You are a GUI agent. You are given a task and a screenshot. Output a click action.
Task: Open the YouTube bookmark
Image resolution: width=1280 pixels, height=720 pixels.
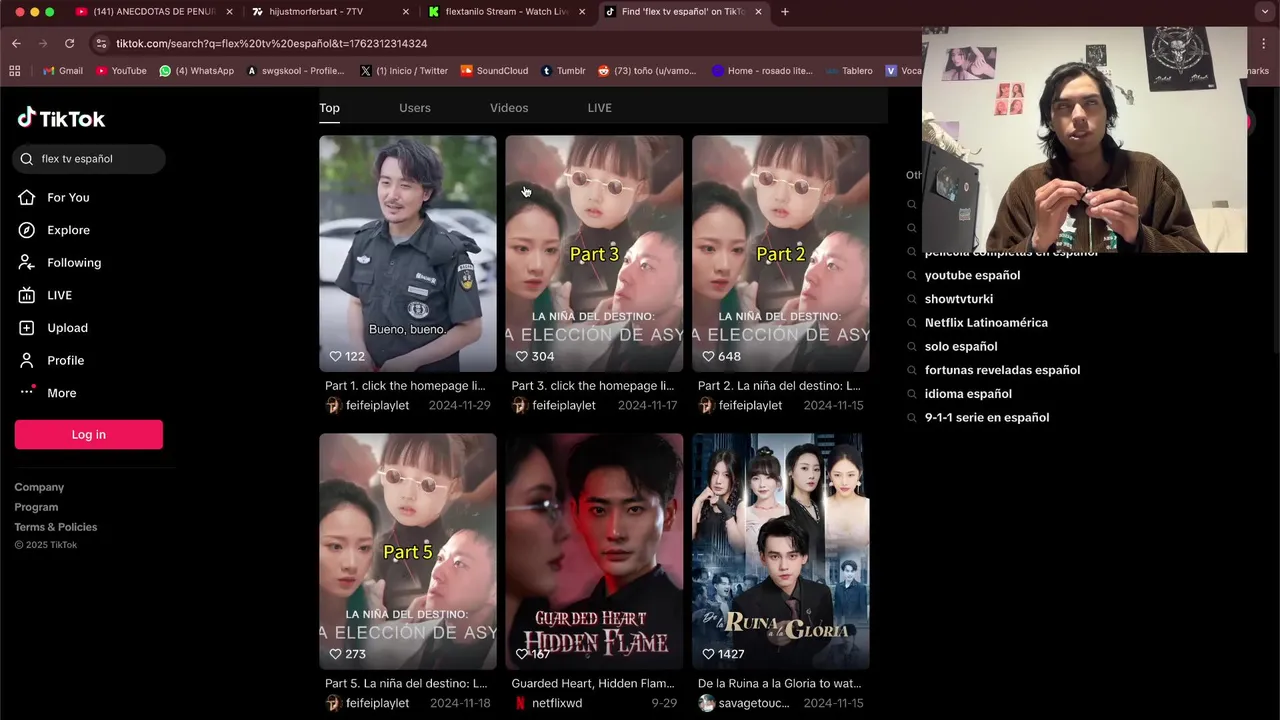coord(121,71)
